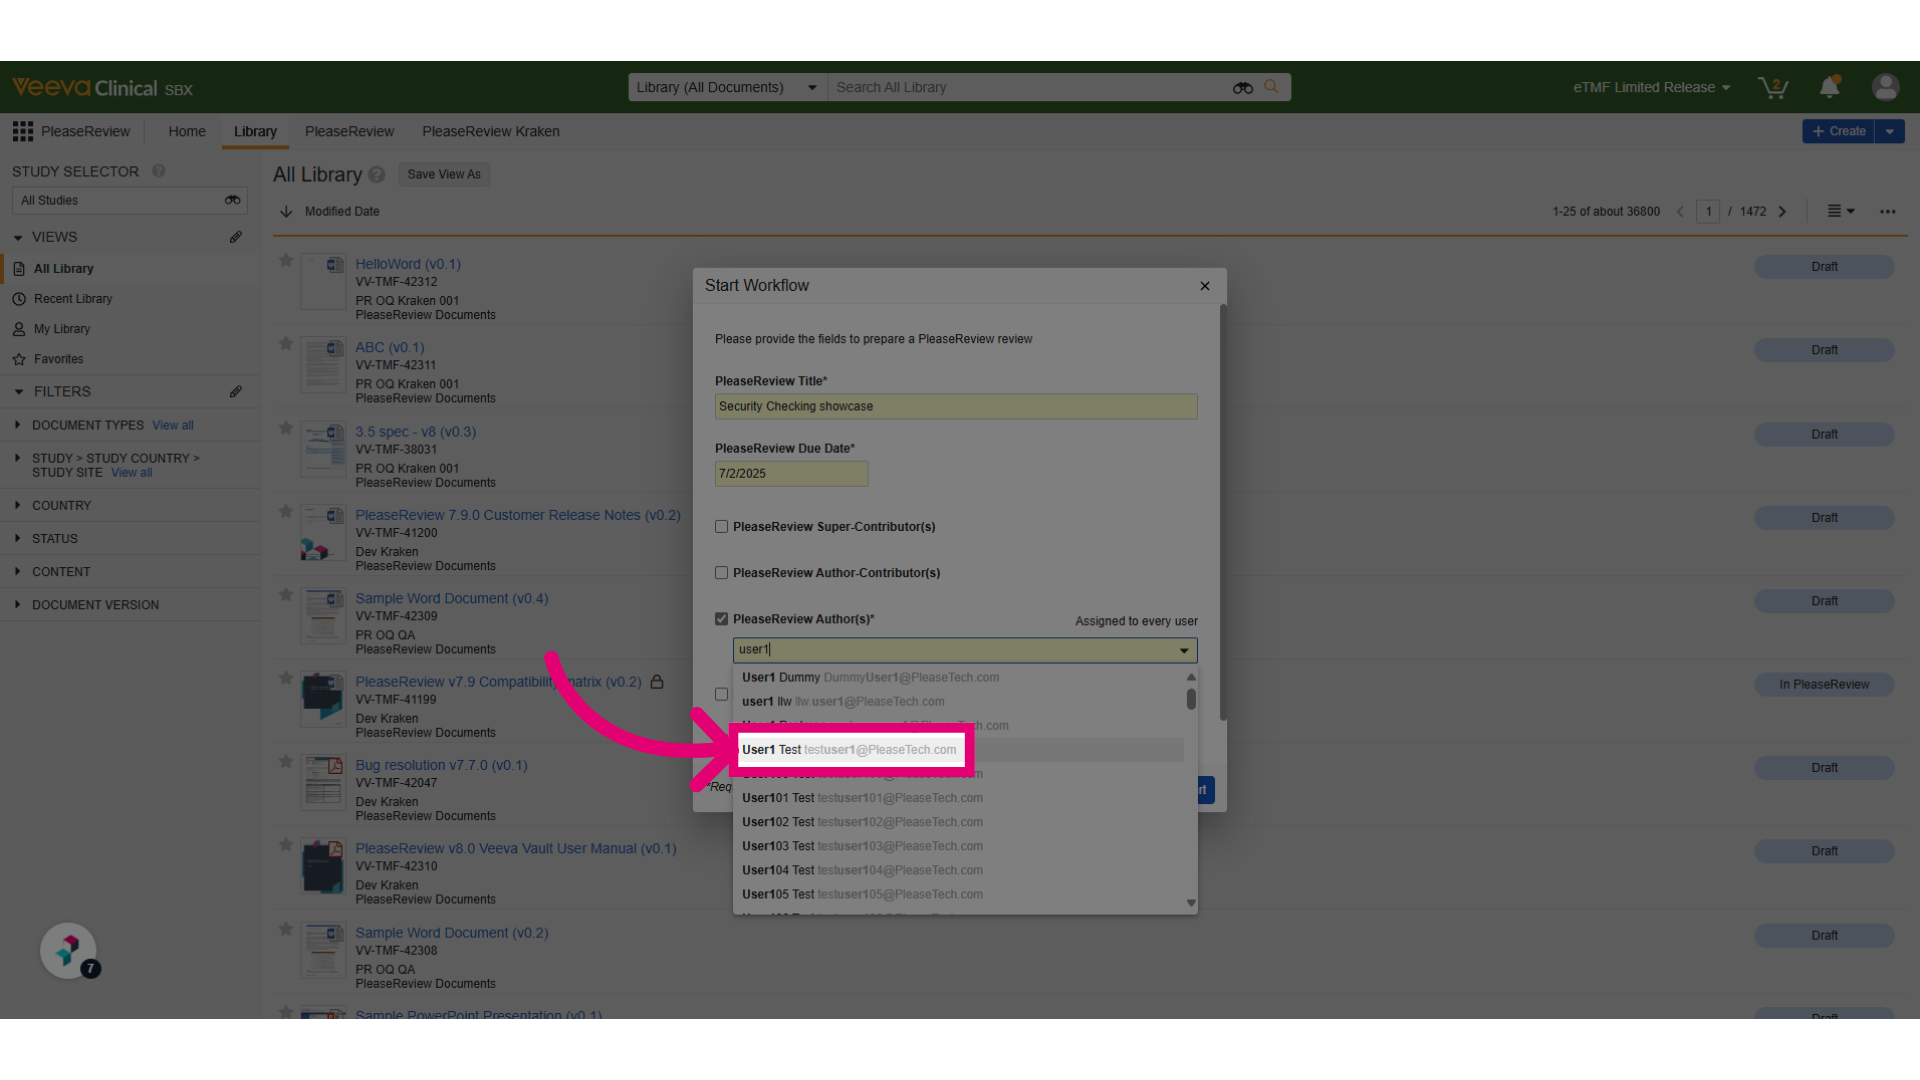Edit Views with the pencil icon
Image resolution: width=1920 pixels, height=1080 pixels.
(236, 237)
